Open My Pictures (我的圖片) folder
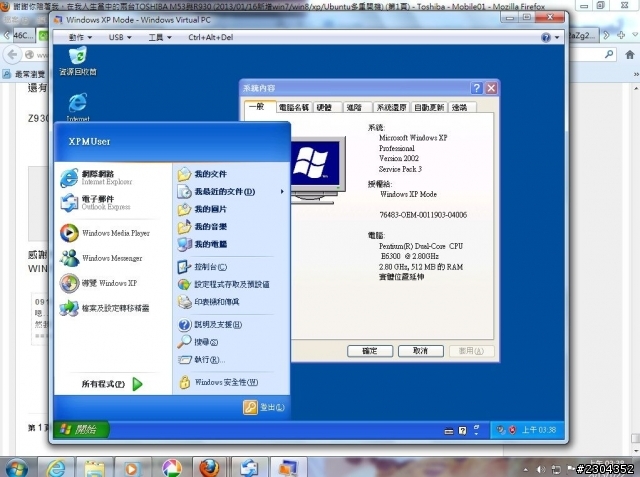 [x=202, y=209]
